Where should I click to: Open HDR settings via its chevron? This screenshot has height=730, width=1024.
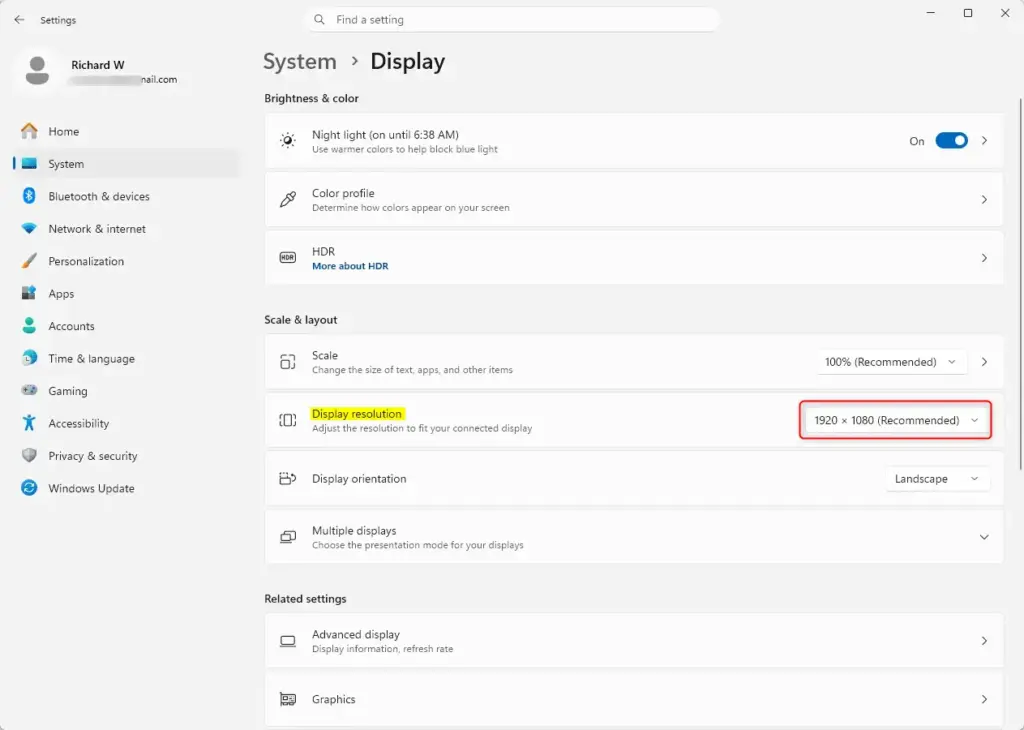click(984, 258)
